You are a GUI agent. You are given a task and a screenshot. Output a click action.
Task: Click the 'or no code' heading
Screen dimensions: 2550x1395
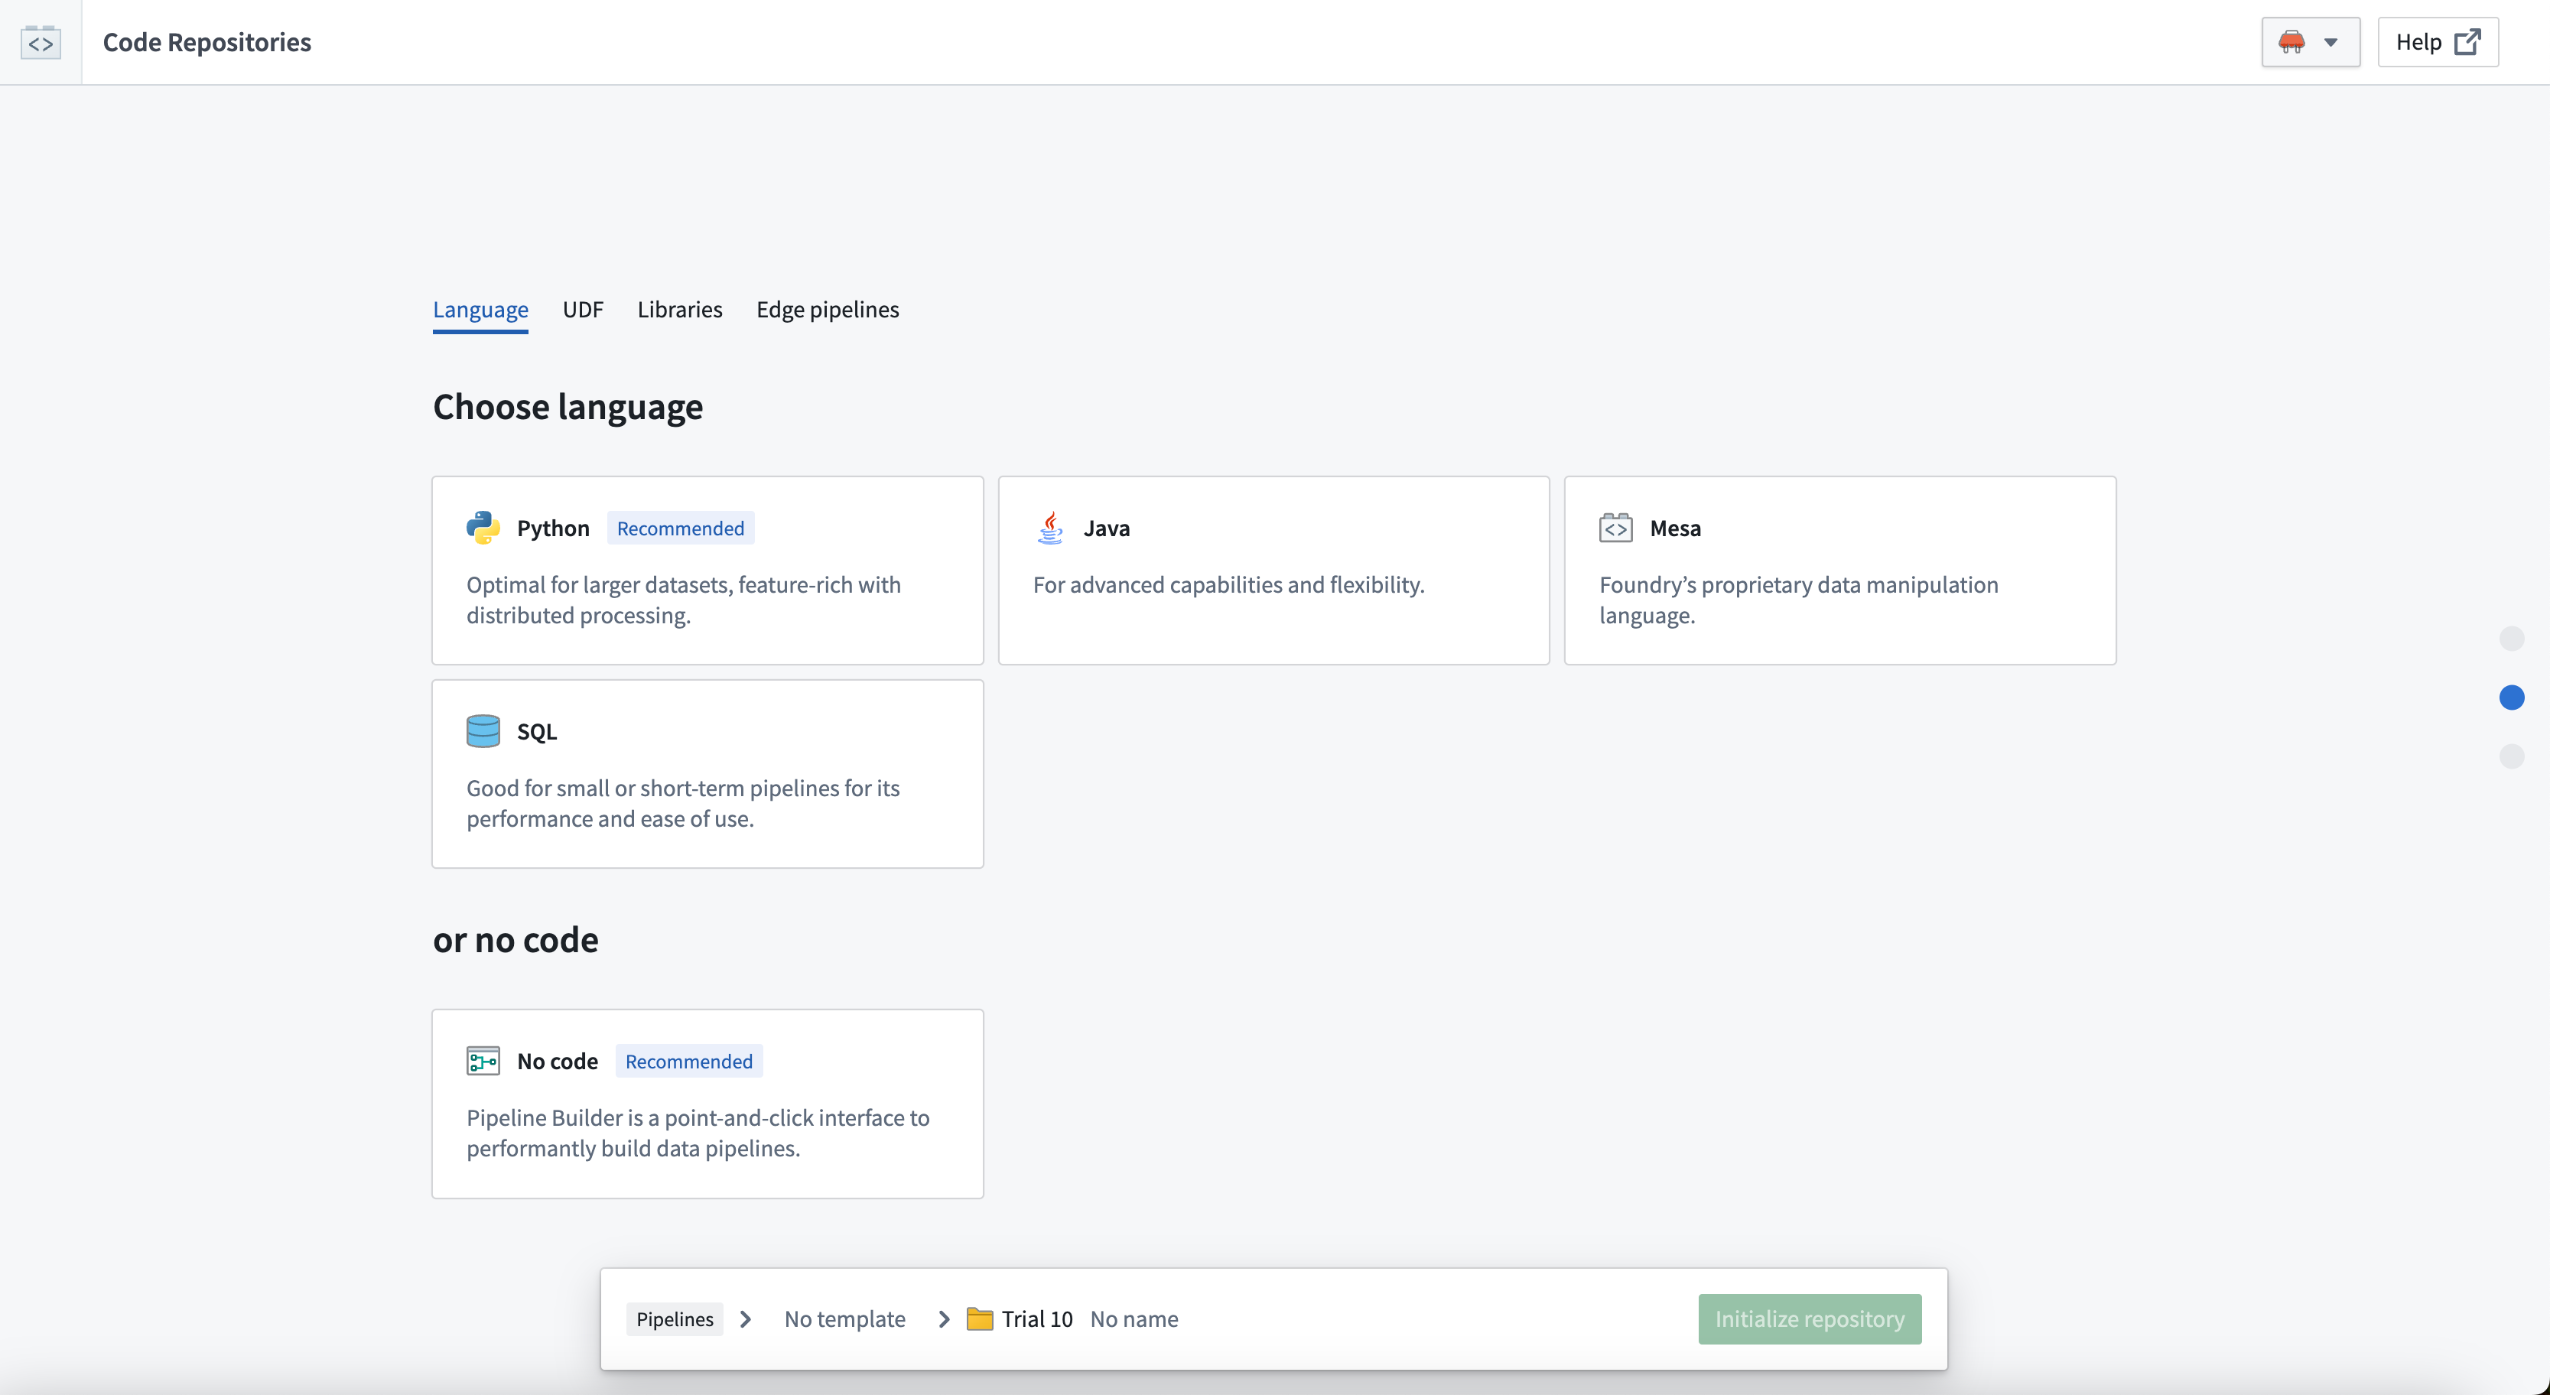point(515,939)
